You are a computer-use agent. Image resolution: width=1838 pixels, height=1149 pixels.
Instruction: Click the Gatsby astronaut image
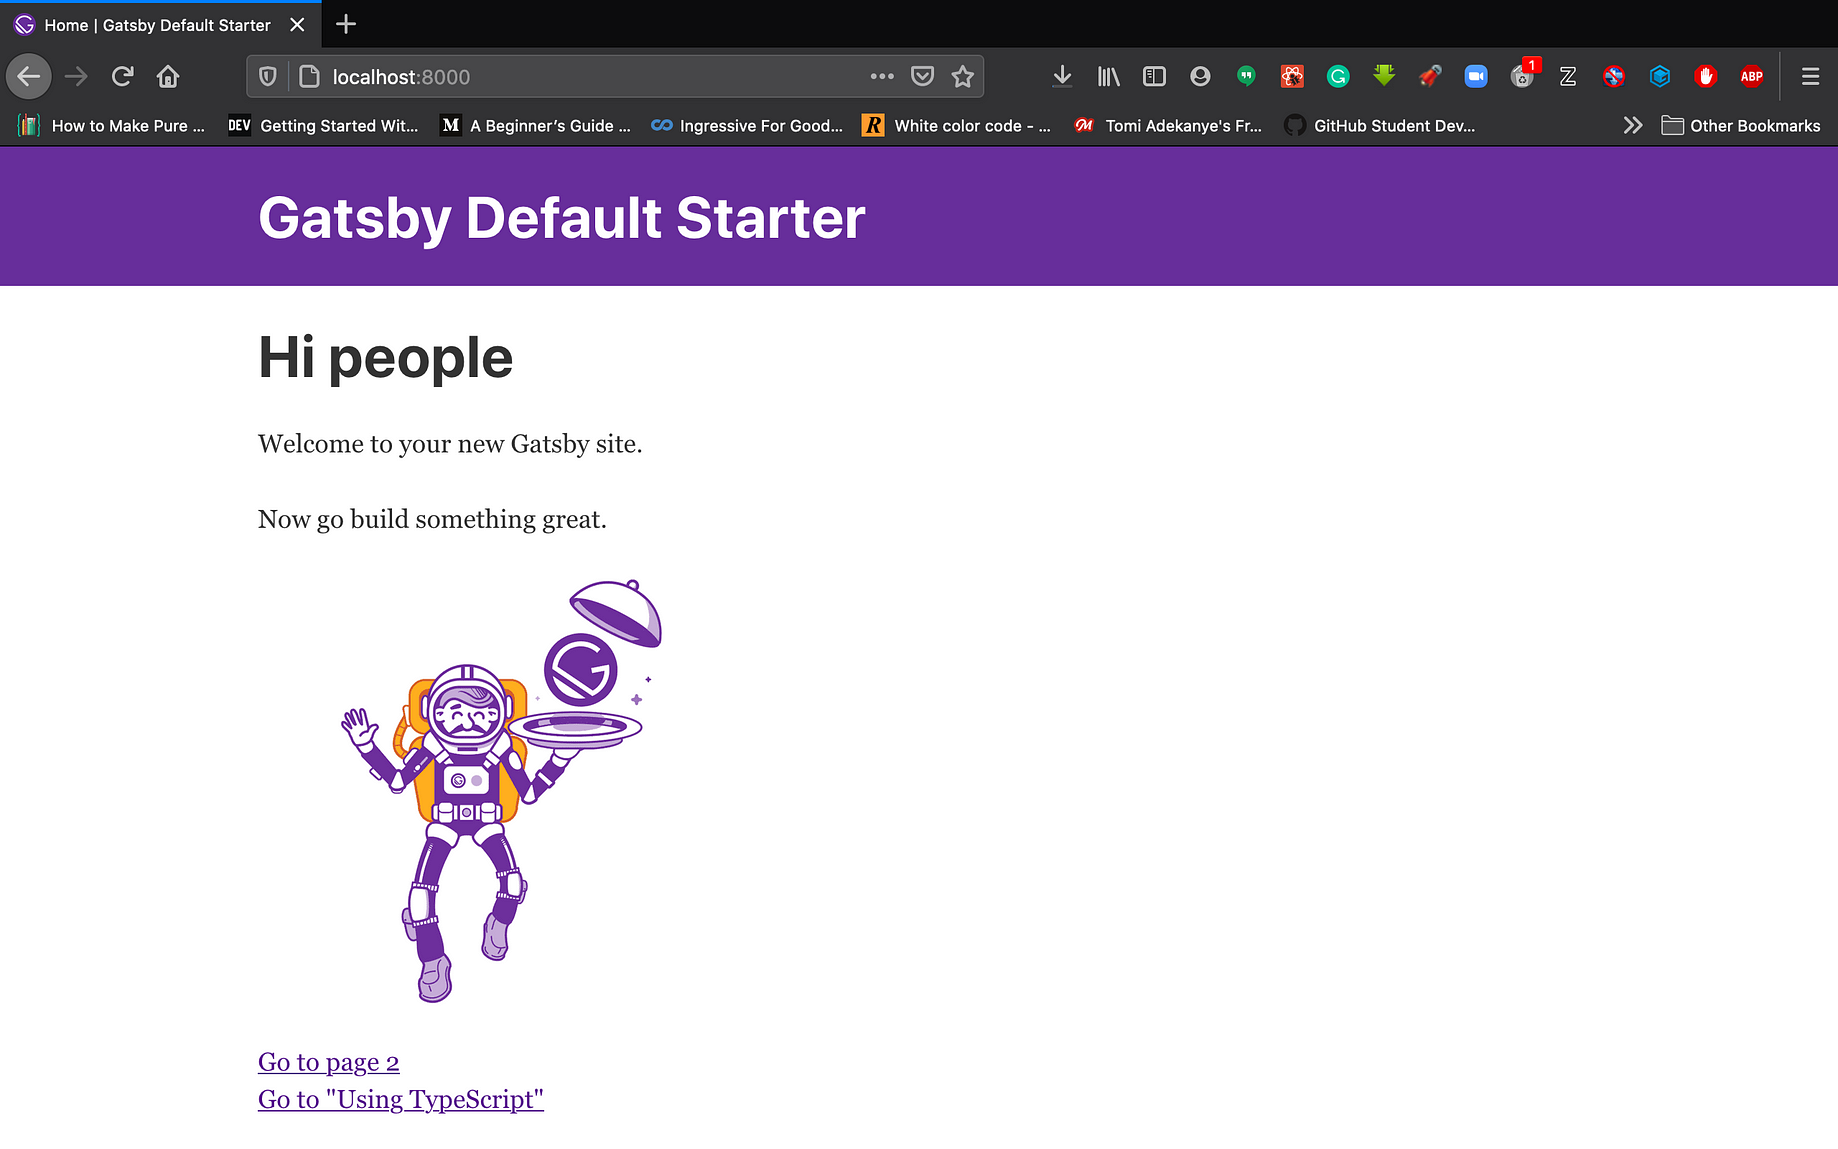coord(500,790)
